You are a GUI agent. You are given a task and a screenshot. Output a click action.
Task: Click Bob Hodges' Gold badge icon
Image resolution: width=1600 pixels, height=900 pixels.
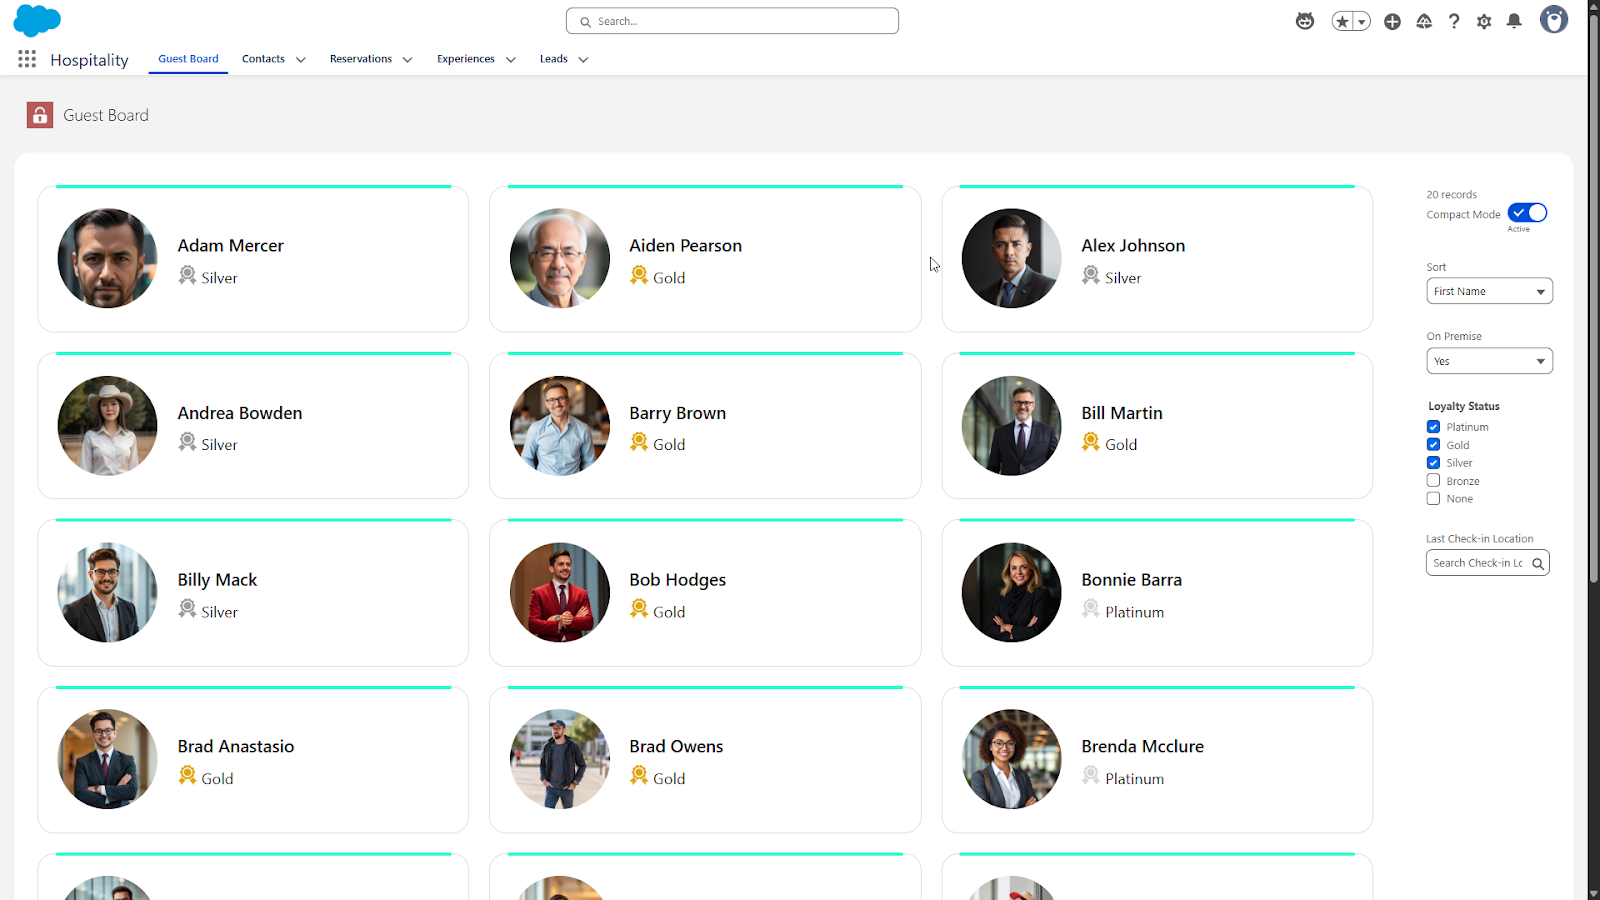click(x=639, y=609)
